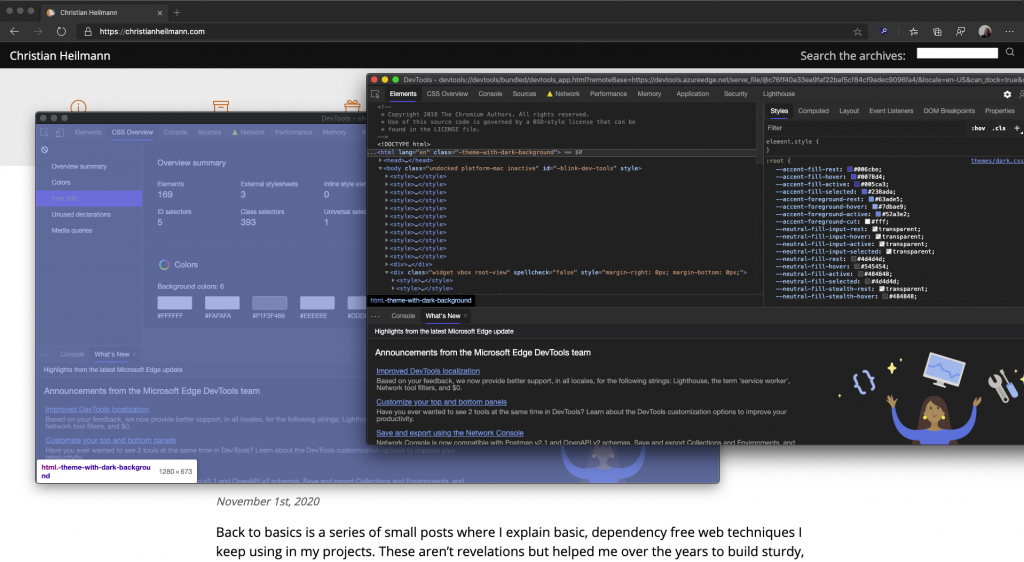Collapse the div widget vbox root-view node
Screen dimensions: 1024x562
(387, 272)
